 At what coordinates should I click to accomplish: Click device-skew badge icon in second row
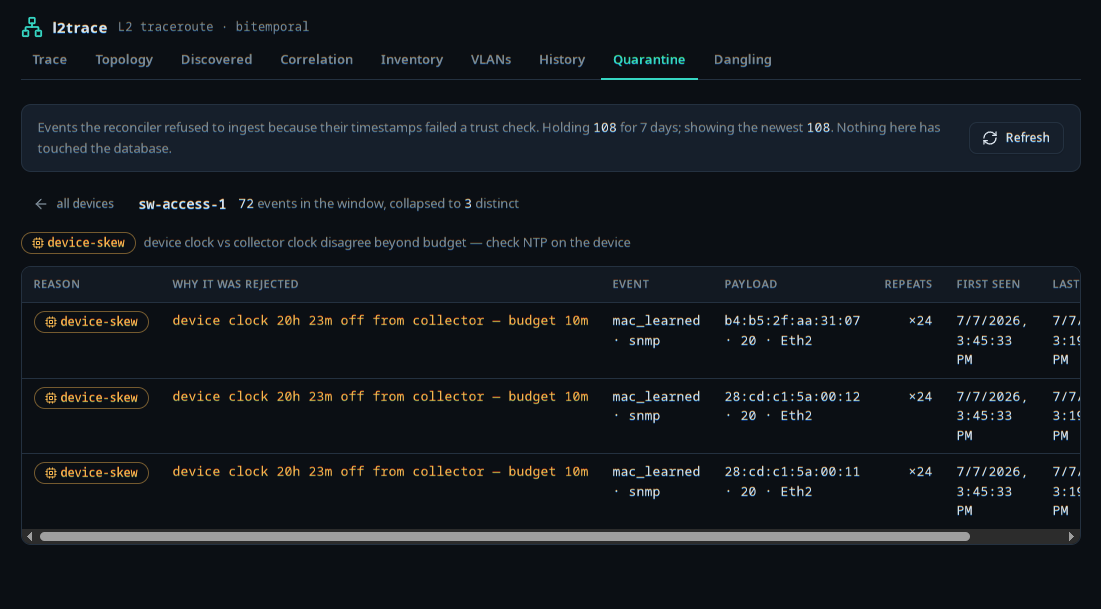[51, 398]
